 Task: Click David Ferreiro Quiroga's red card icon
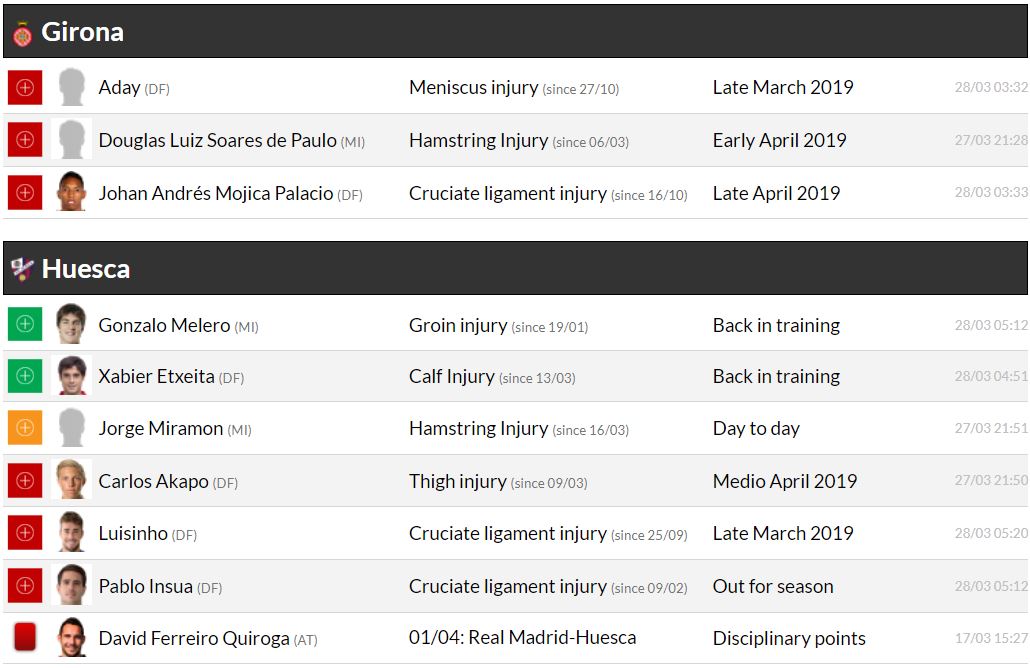tap(25, 638)
